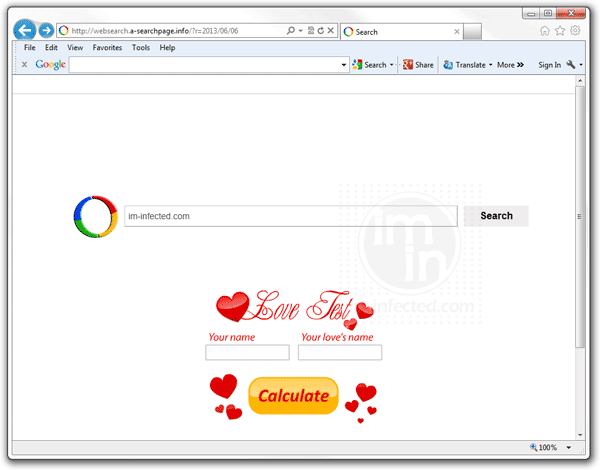This screenshot has height=470, width=600.
Task: Select the Search browser tab
Action: point(401,31)
